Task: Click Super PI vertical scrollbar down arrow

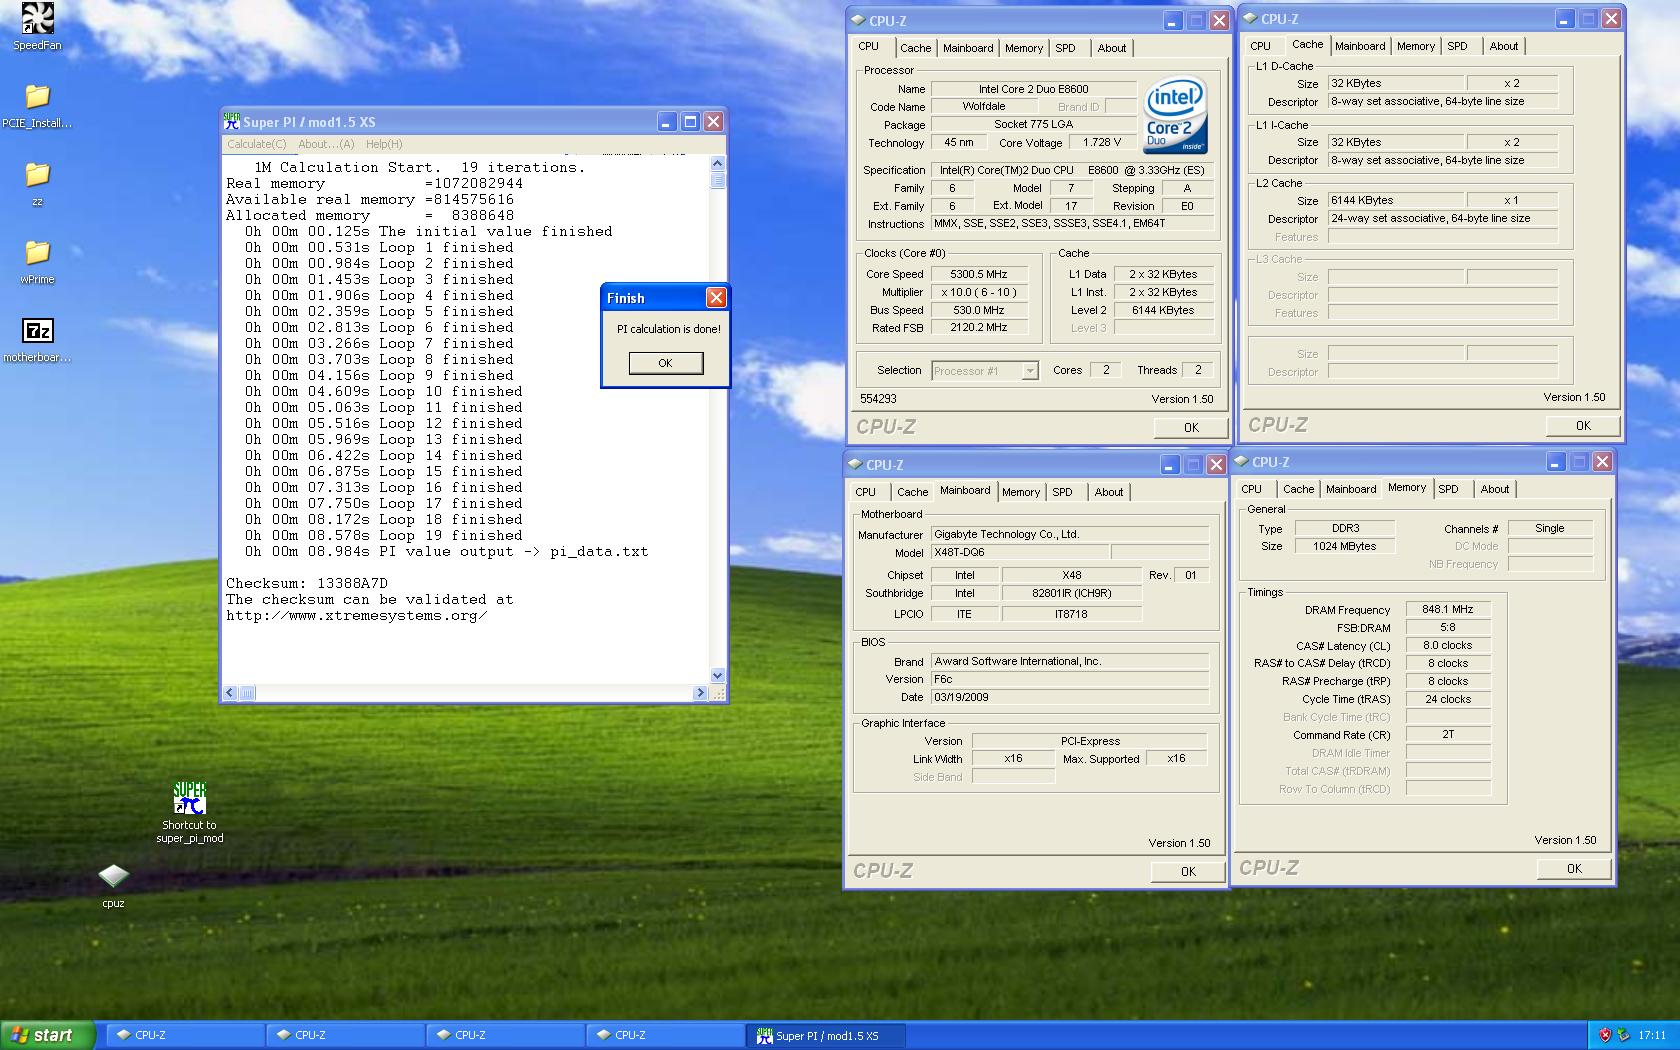Action: (717, 675)
